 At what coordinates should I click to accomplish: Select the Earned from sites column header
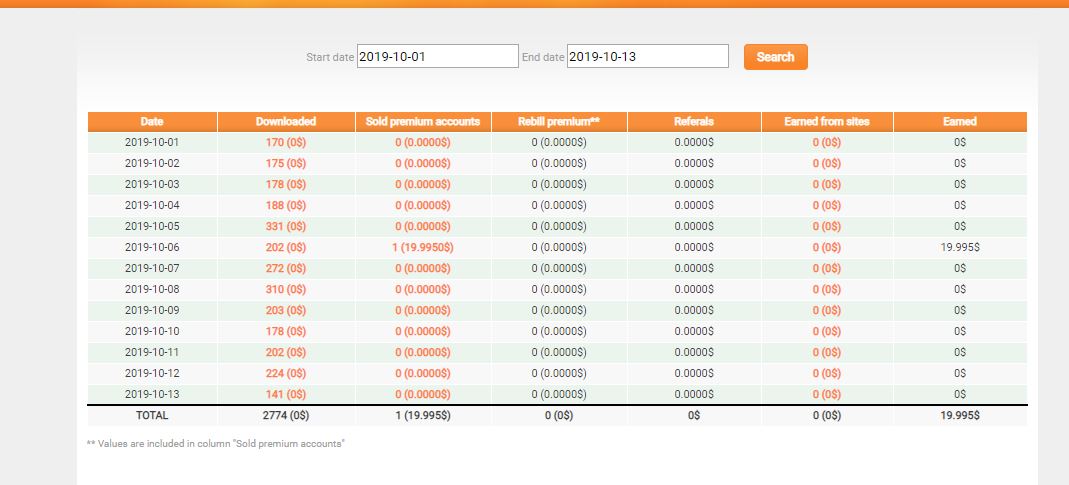coord(827,121)
